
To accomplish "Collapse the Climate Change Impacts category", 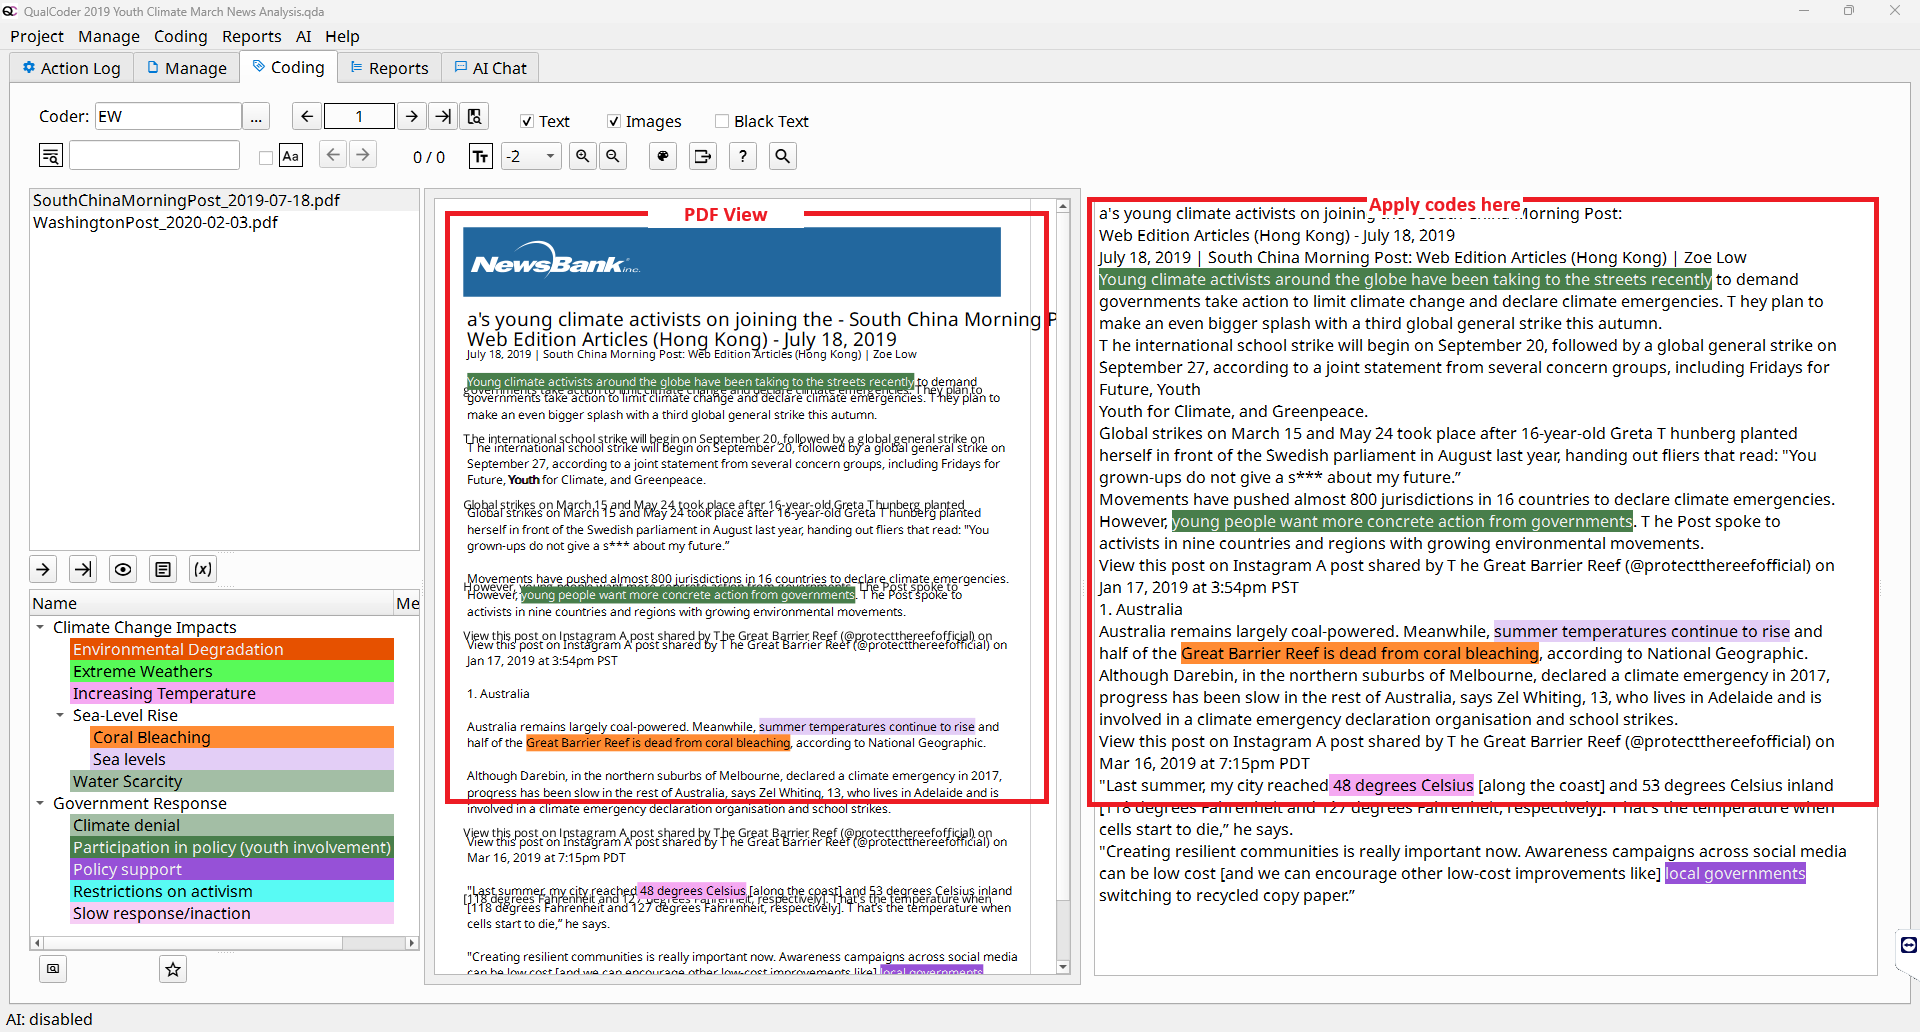I will (40, 627).
